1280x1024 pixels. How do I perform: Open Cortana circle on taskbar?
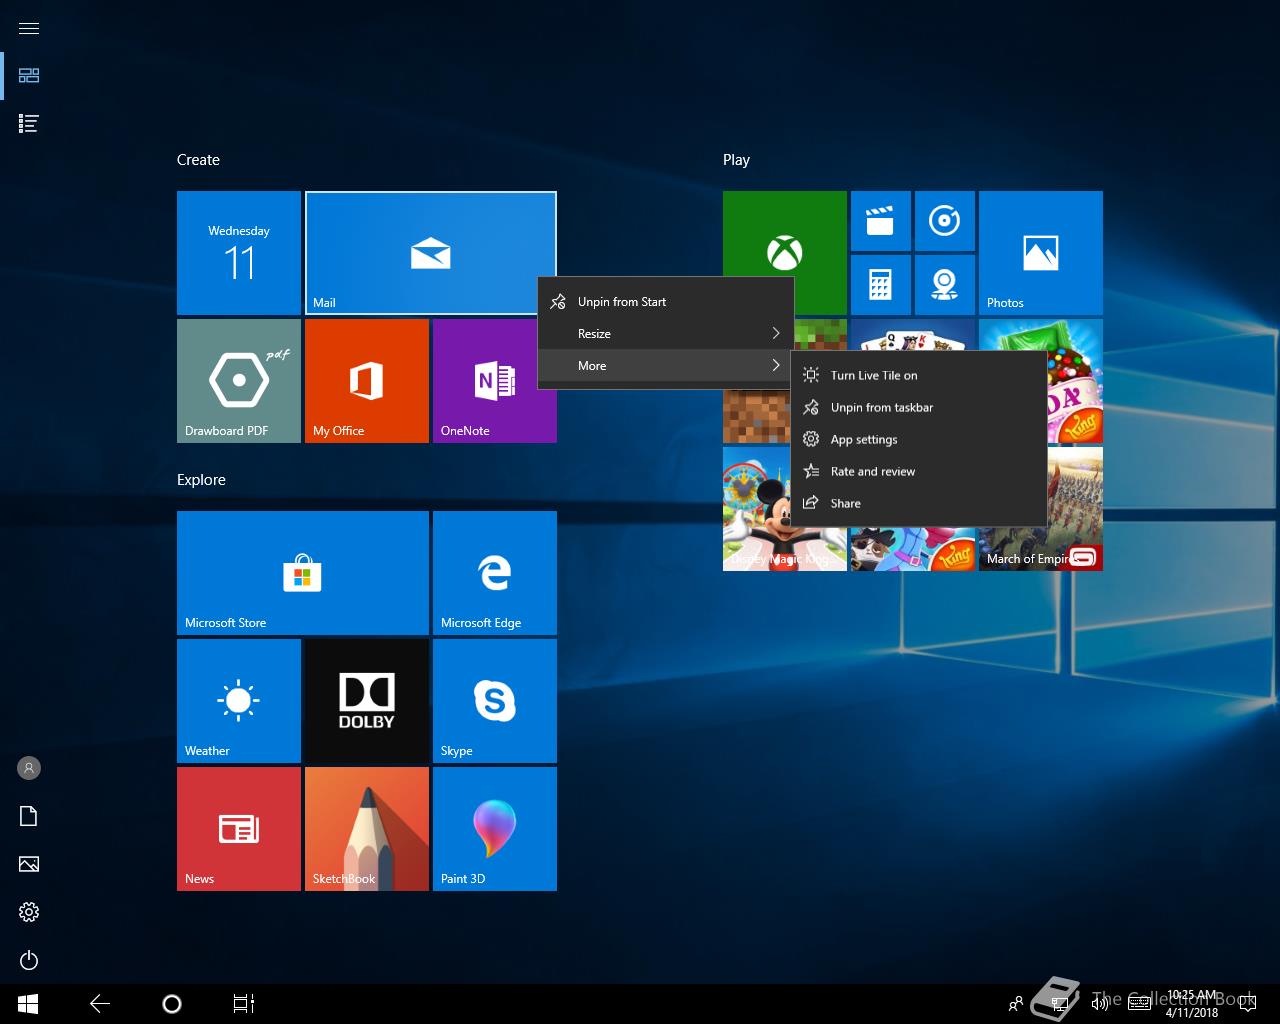pyautogui.click(x=172, y=1004)
